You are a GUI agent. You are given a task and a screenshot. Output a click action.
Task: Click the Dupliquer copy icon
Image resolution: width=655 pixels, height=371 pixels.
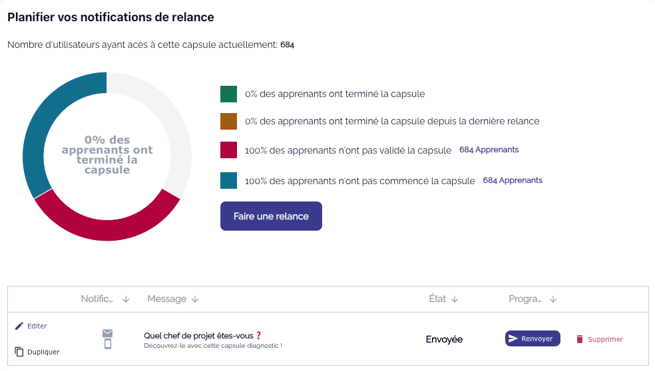19,352
